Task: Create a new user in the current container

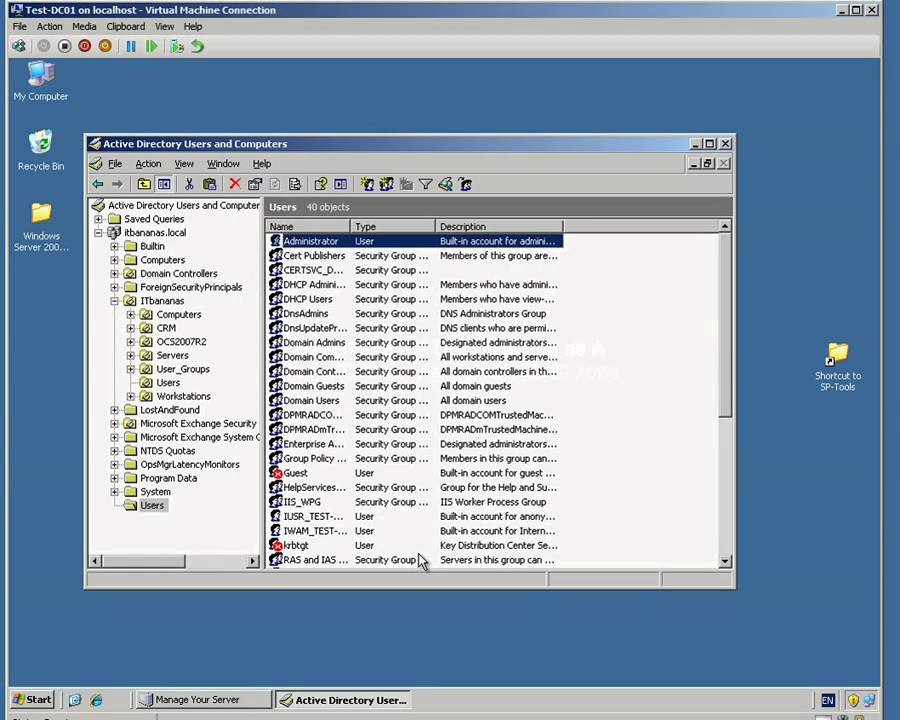Action: 367,184
